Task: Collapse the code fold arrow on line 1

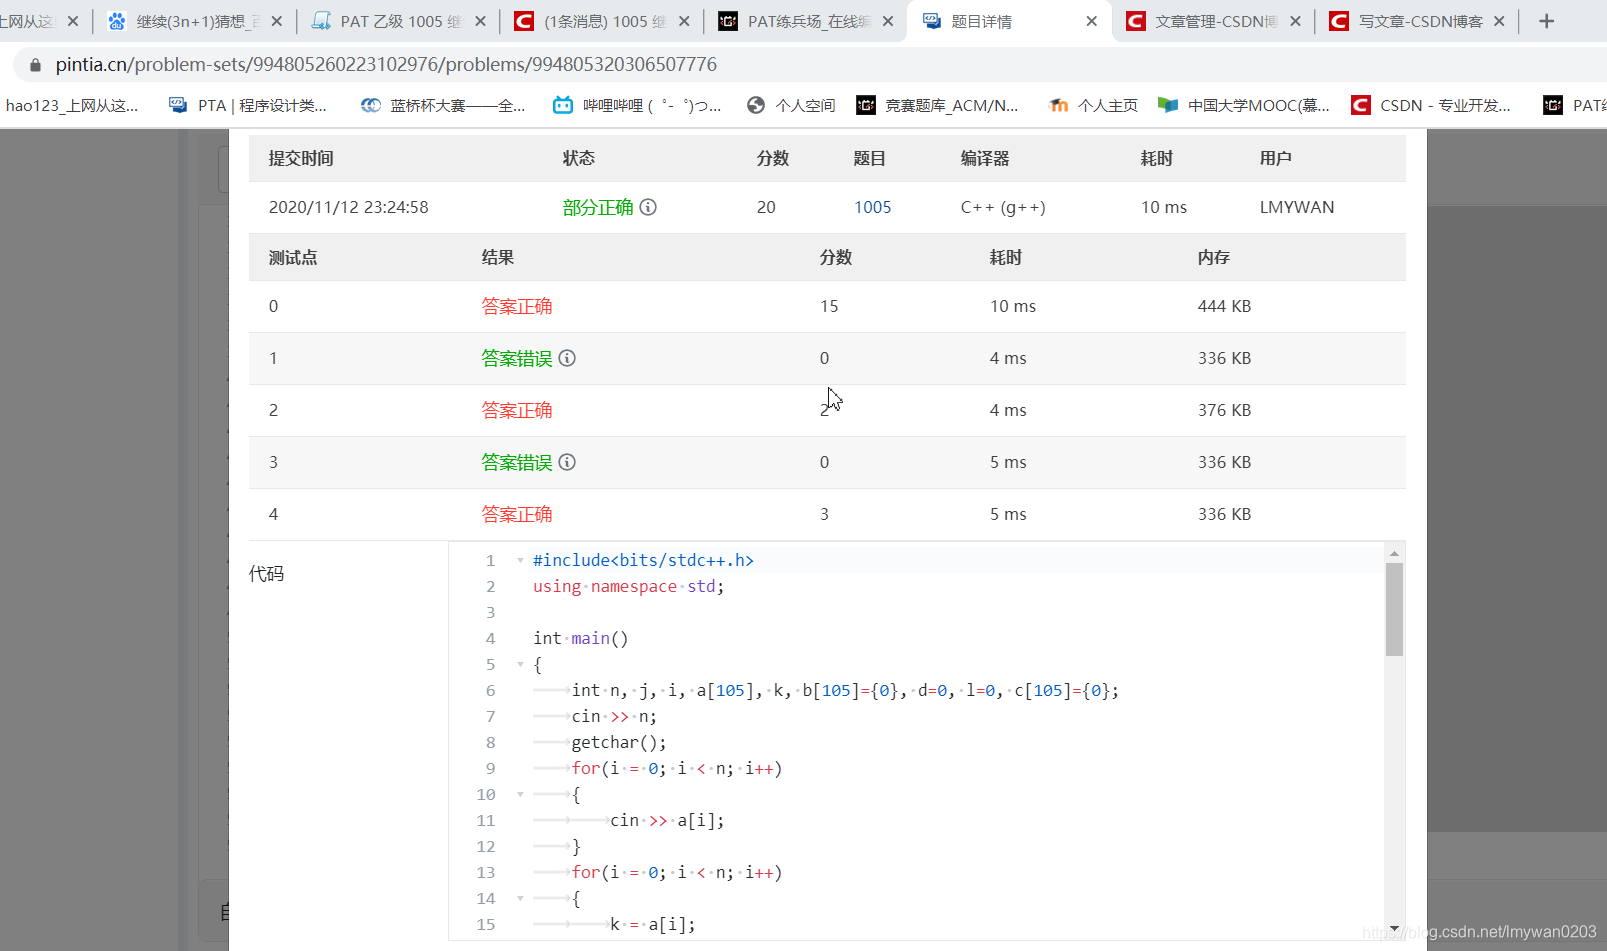Action: pyautogui.click(x=520, y=560)
